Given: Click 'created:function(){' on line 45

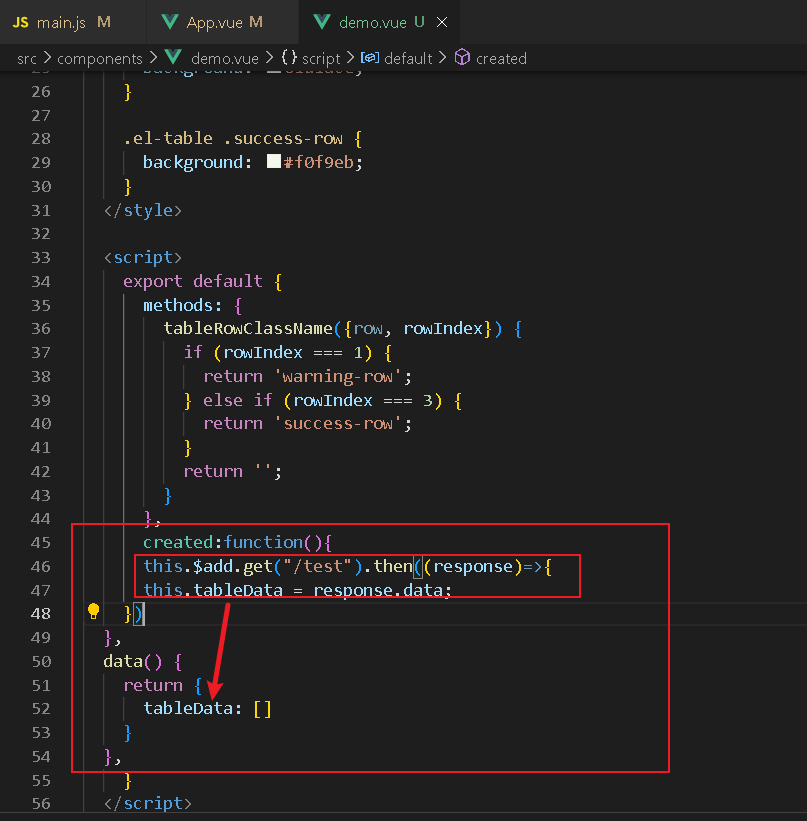Looking at the screenshot, I should [x=238, y=542].
